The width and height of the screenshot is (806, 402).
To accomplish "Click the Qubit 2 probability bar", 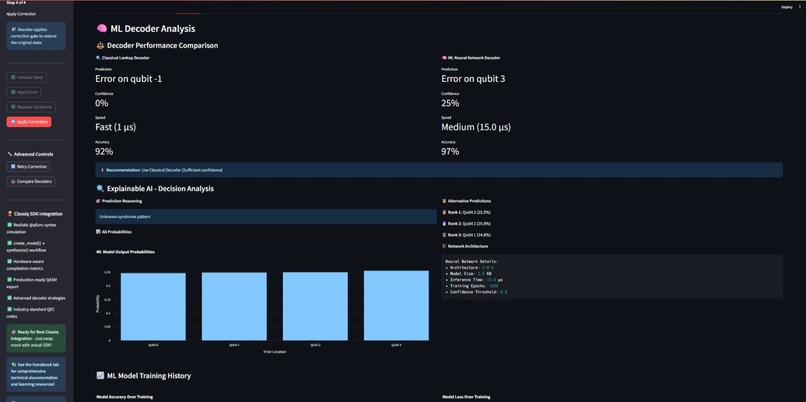I will (x=315, y=306).
